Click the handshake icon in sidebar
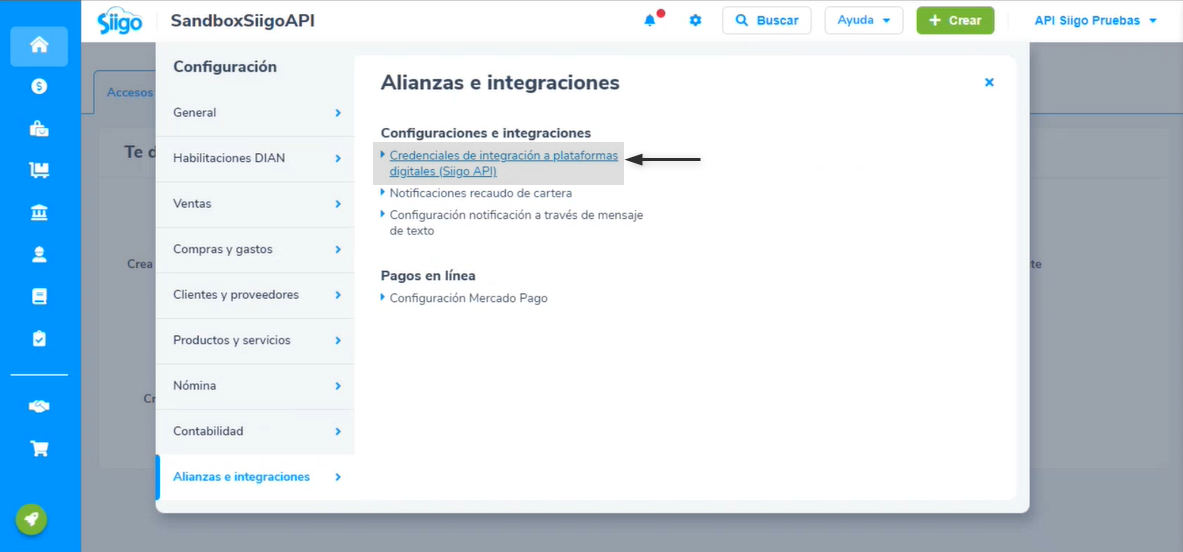The width and height of the screenshot is (1183, 552). click(39, 406)
